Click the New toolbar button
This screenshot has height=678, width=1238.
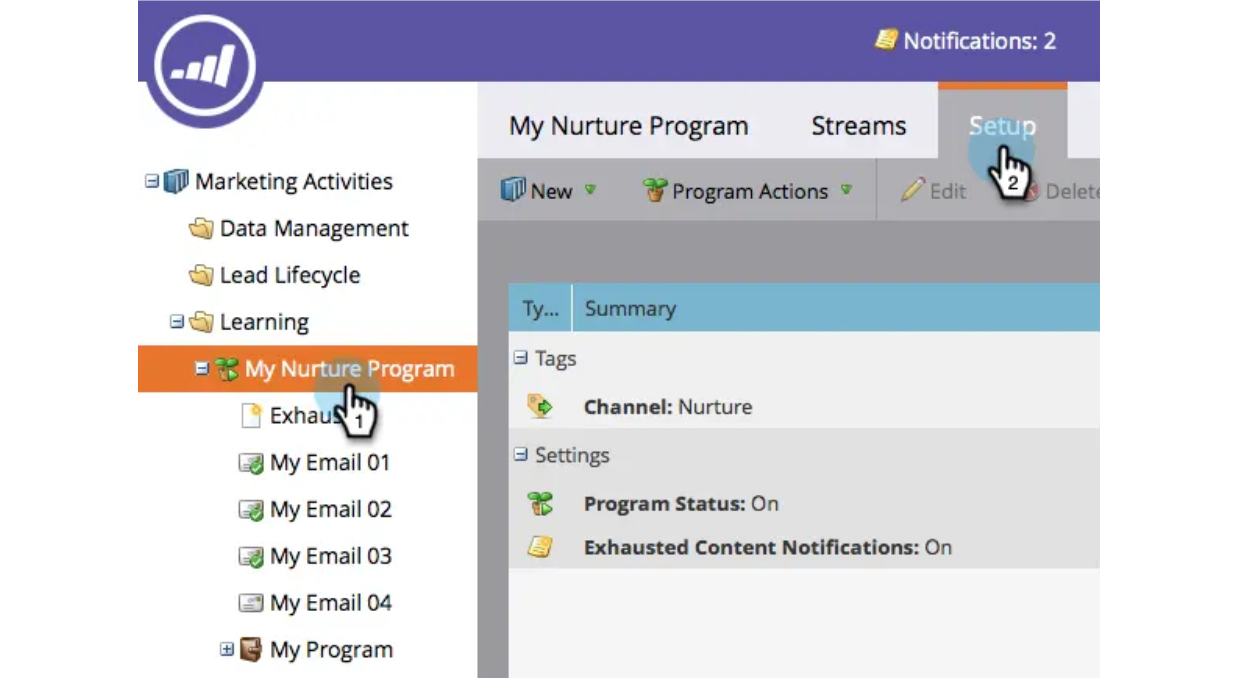pyautogui.click(x=548, y=191)
